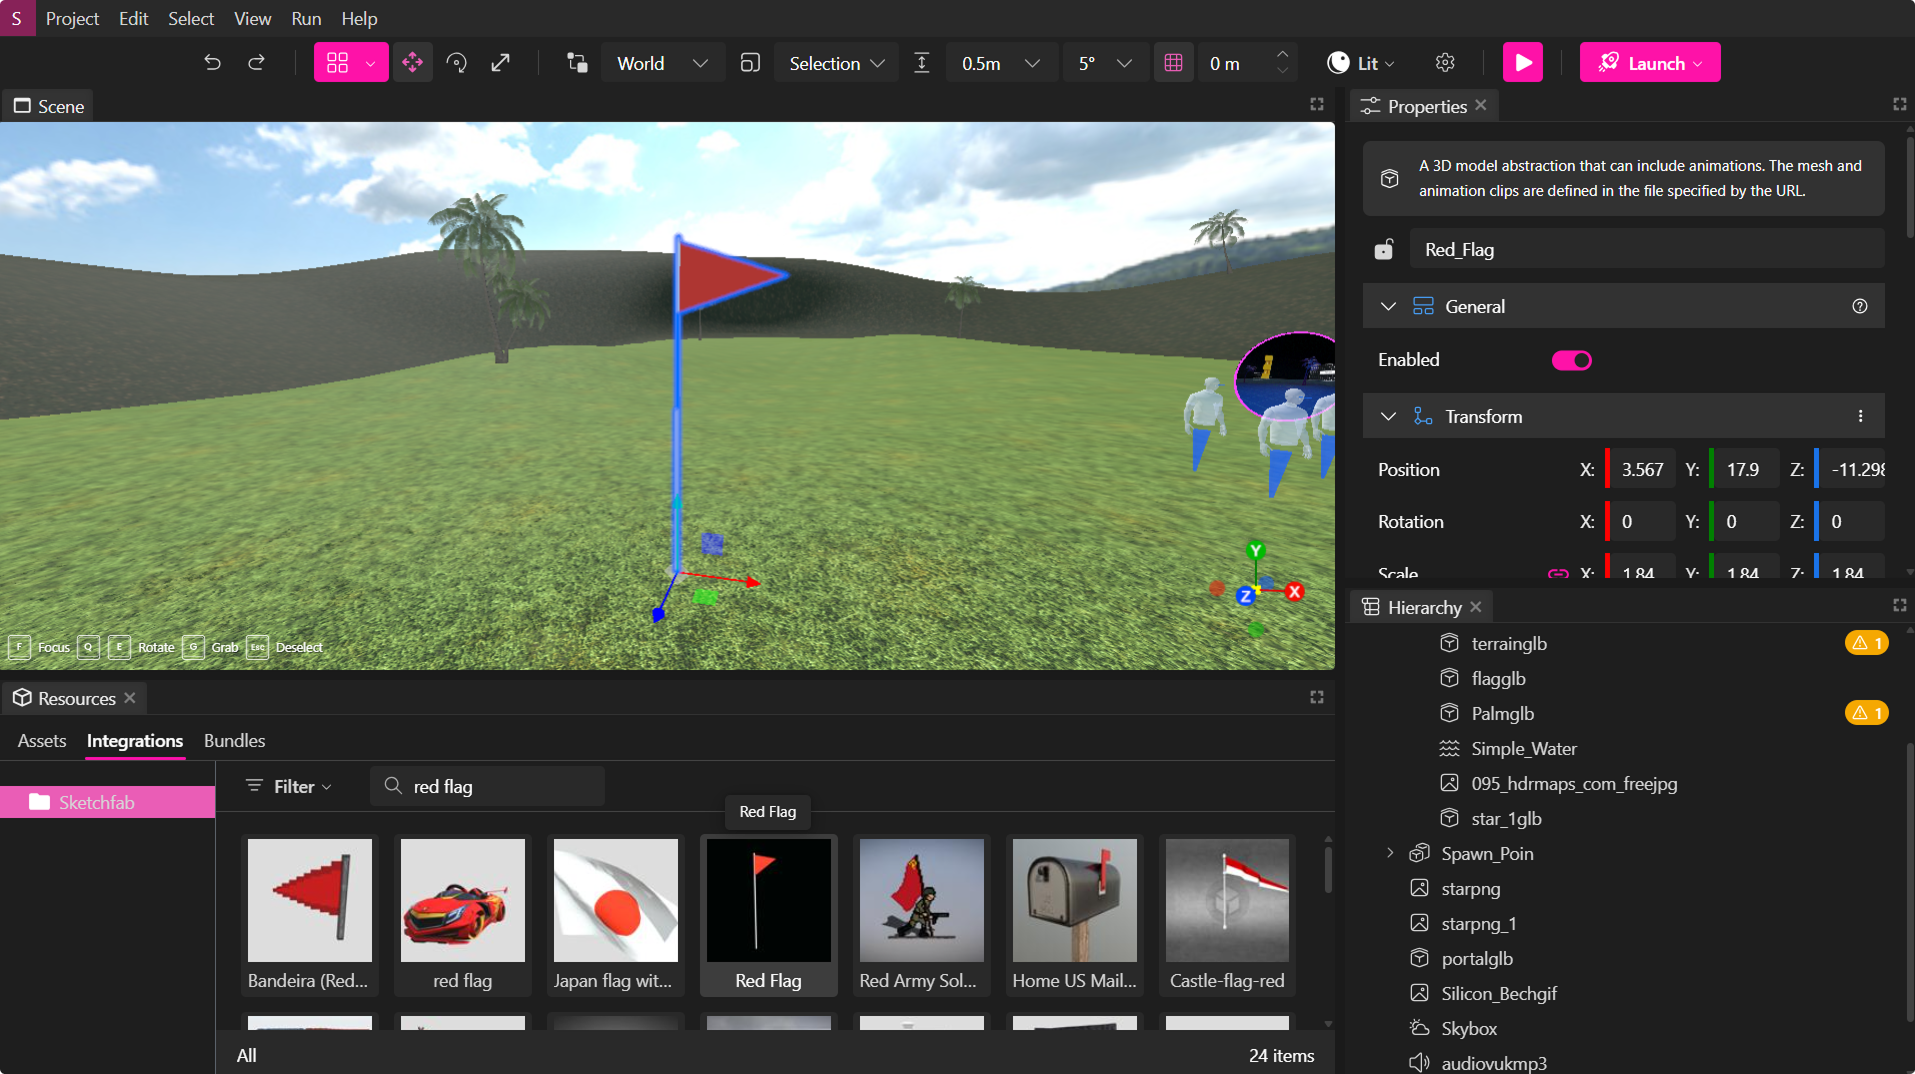
Task: Expand the Spawn_Poin hierarchy item
Action: pos(1390,853)
